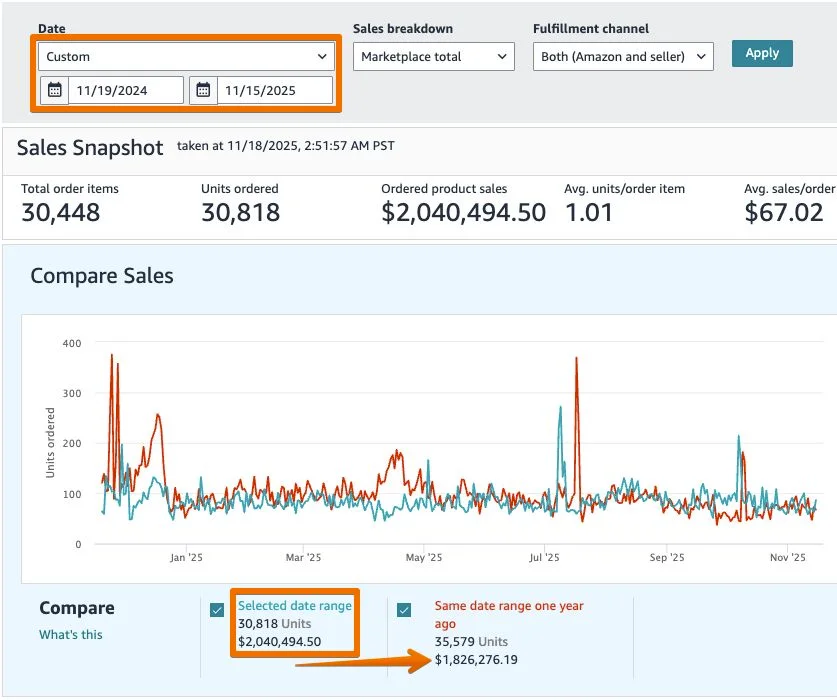Uncheck Same date range one year ago

pyautogui.click(x=404, y=610)
